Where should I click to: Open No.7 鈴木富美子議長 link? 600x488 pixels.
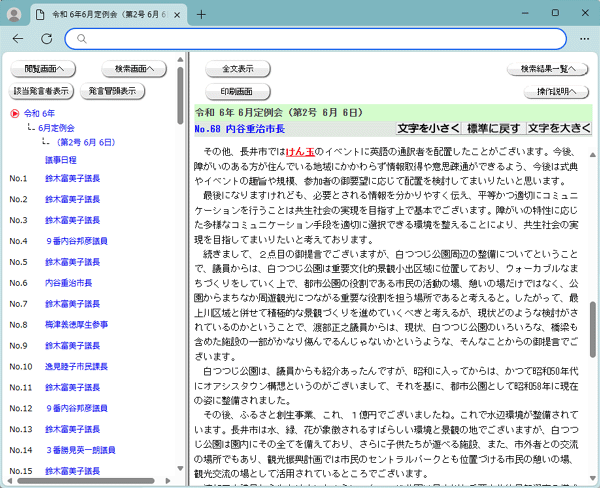72,304
